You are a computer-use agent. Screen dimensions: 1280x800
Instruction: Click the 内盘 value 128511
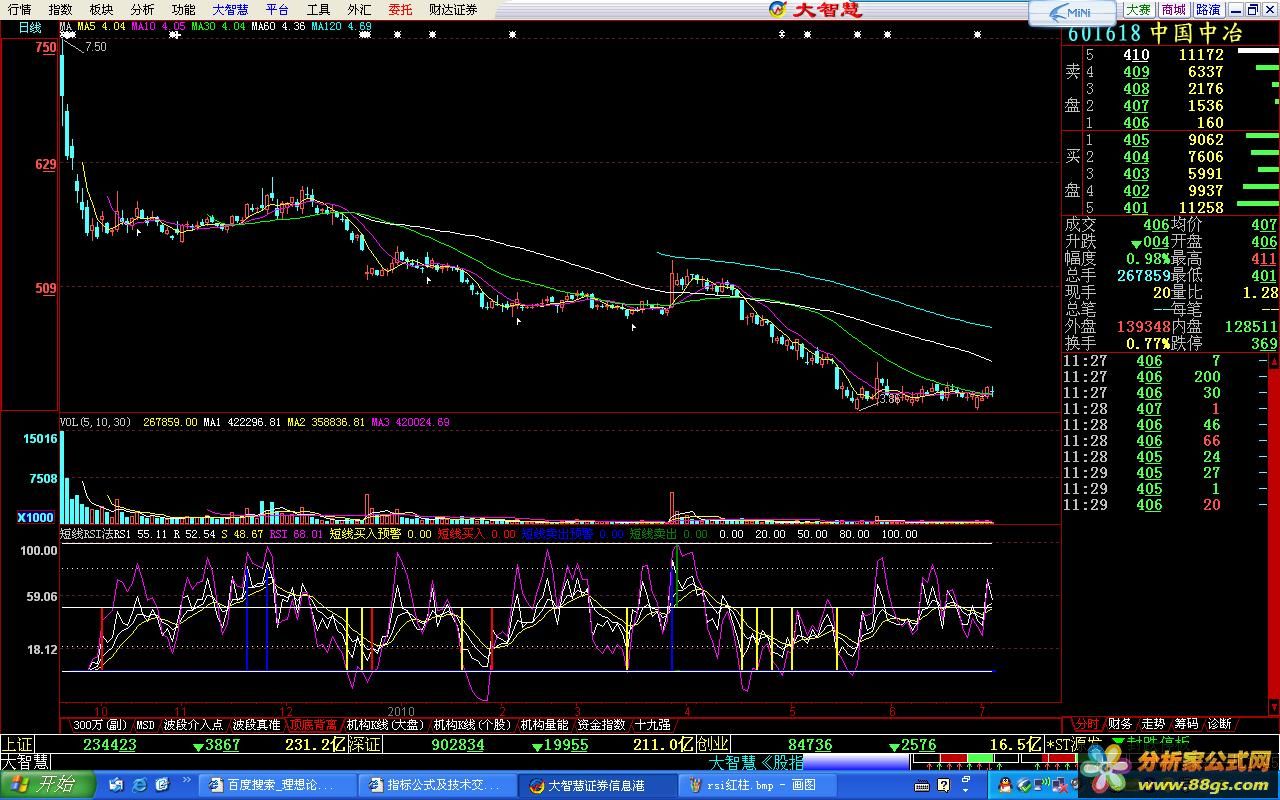[x=1249, y=327]
